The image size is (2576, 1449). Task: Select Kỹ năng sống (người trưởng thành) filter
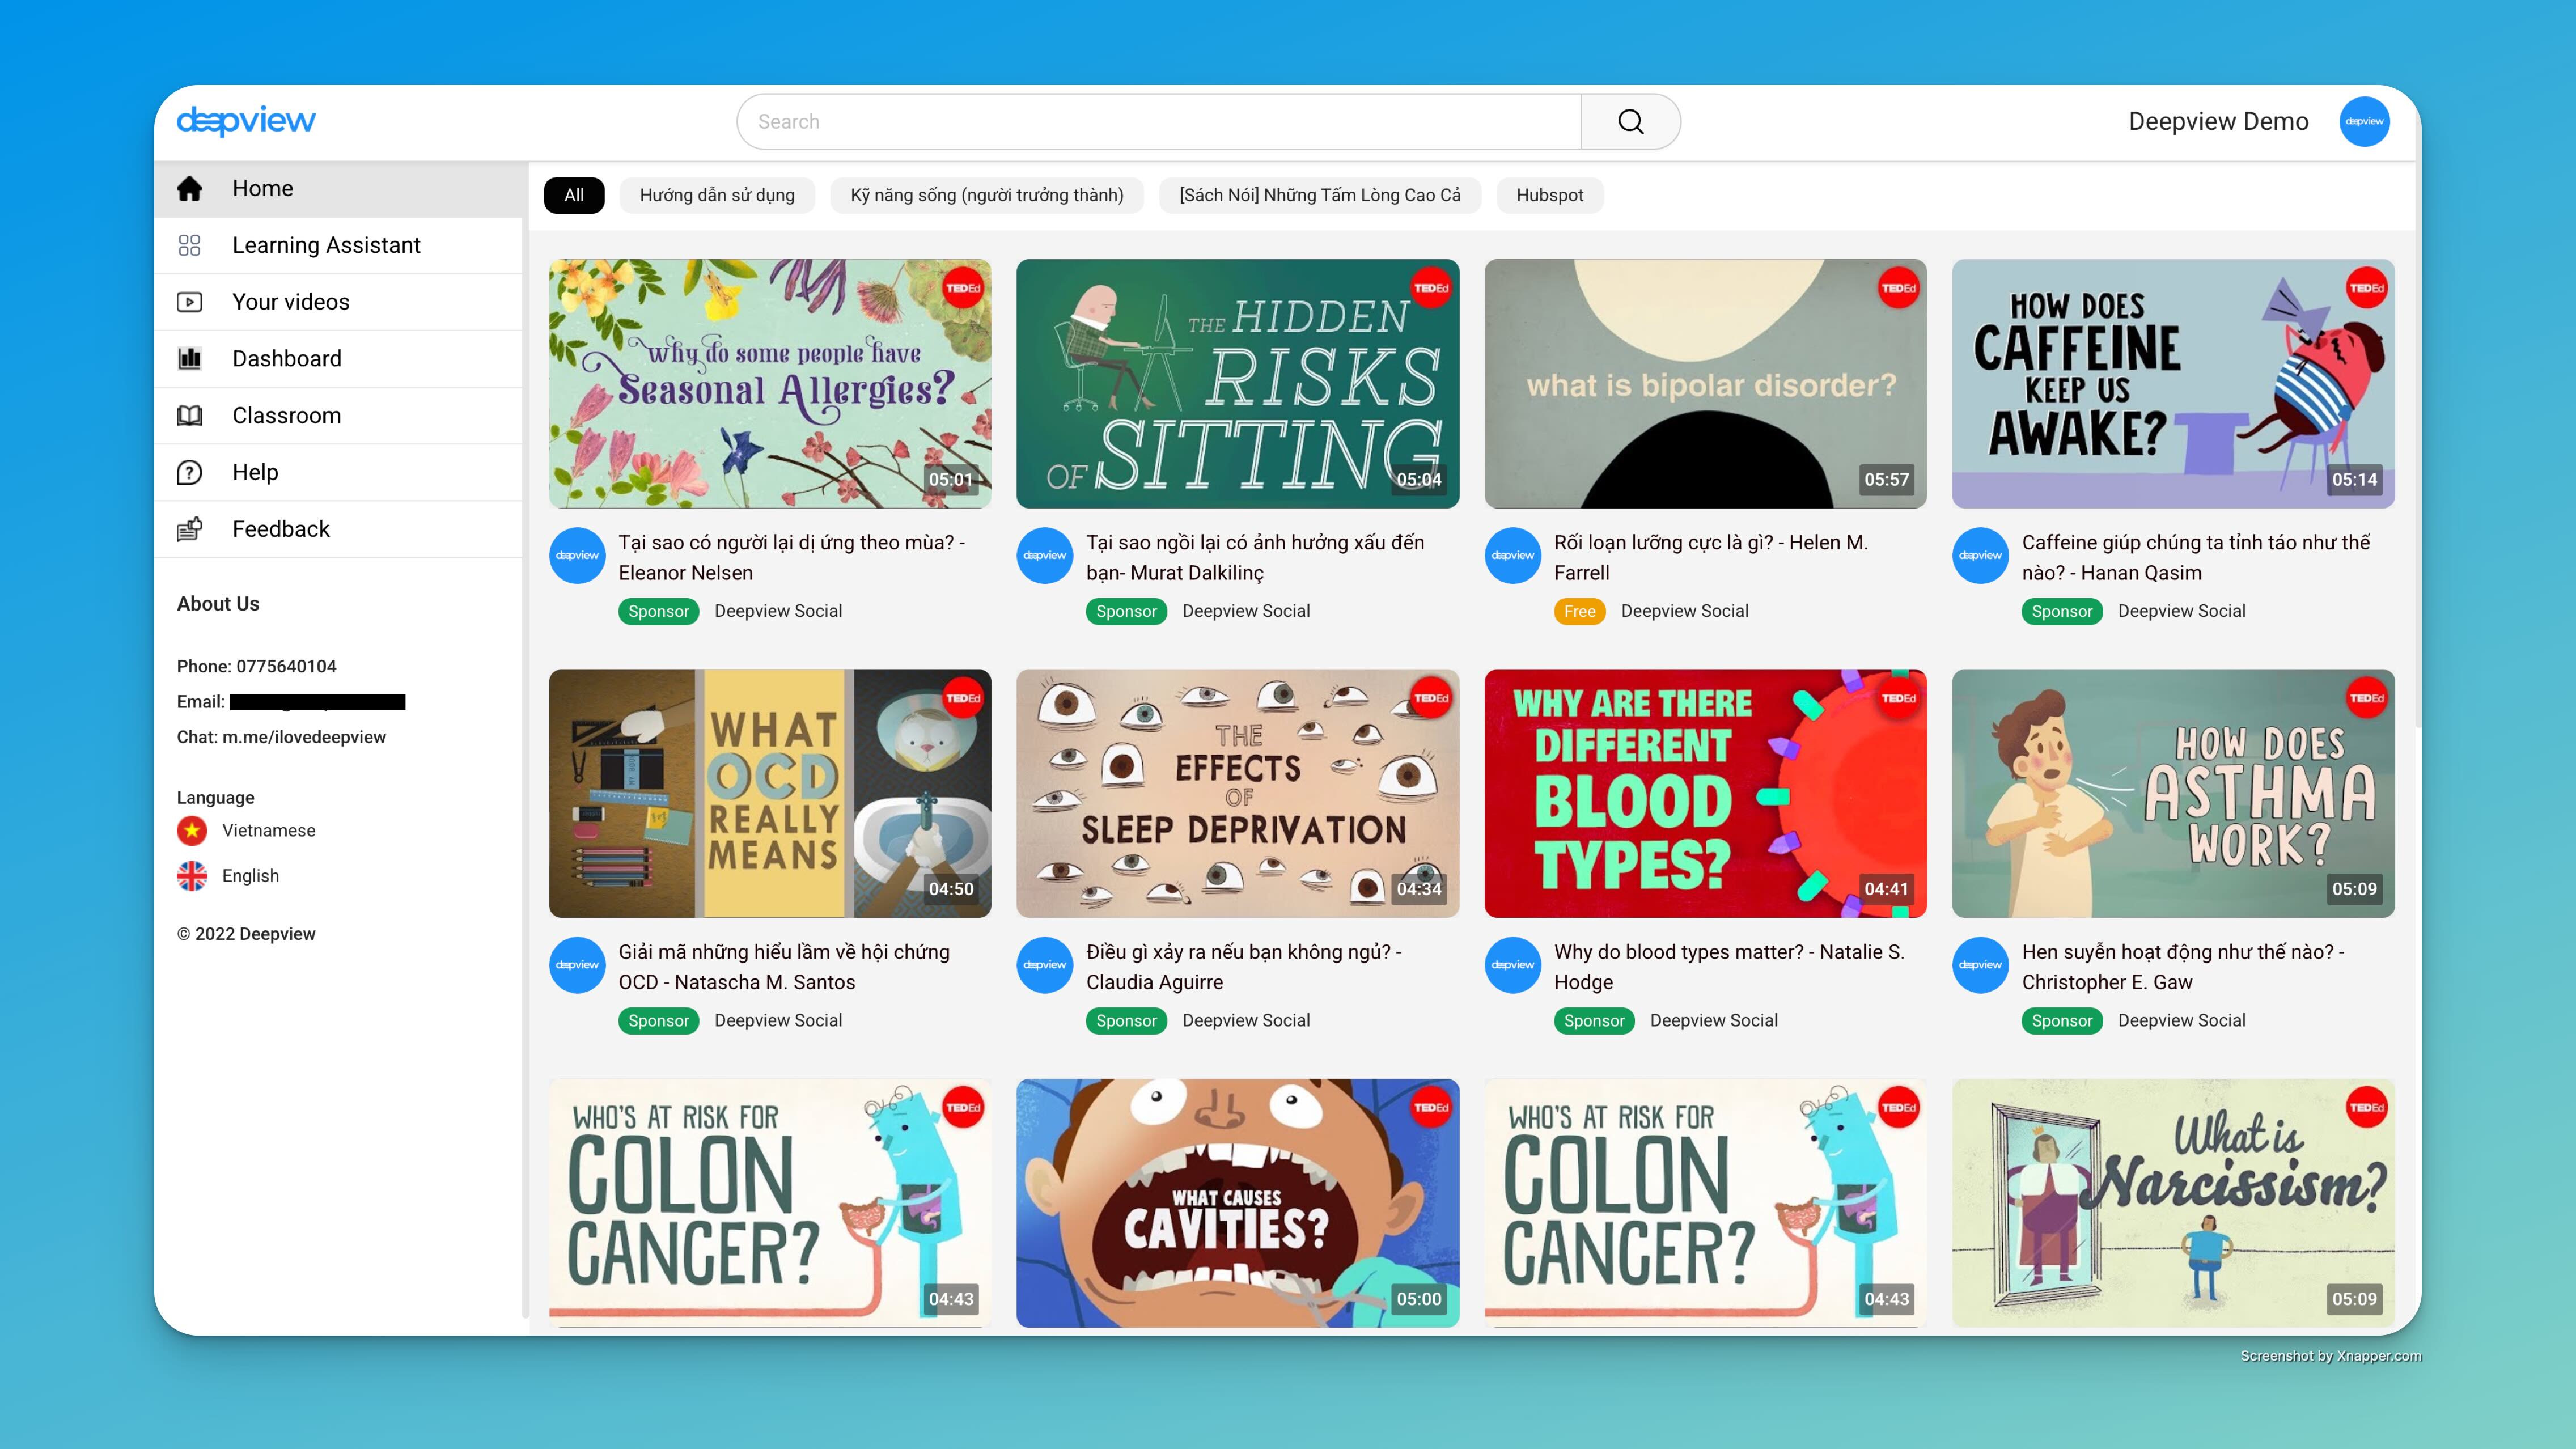[987, 196]
